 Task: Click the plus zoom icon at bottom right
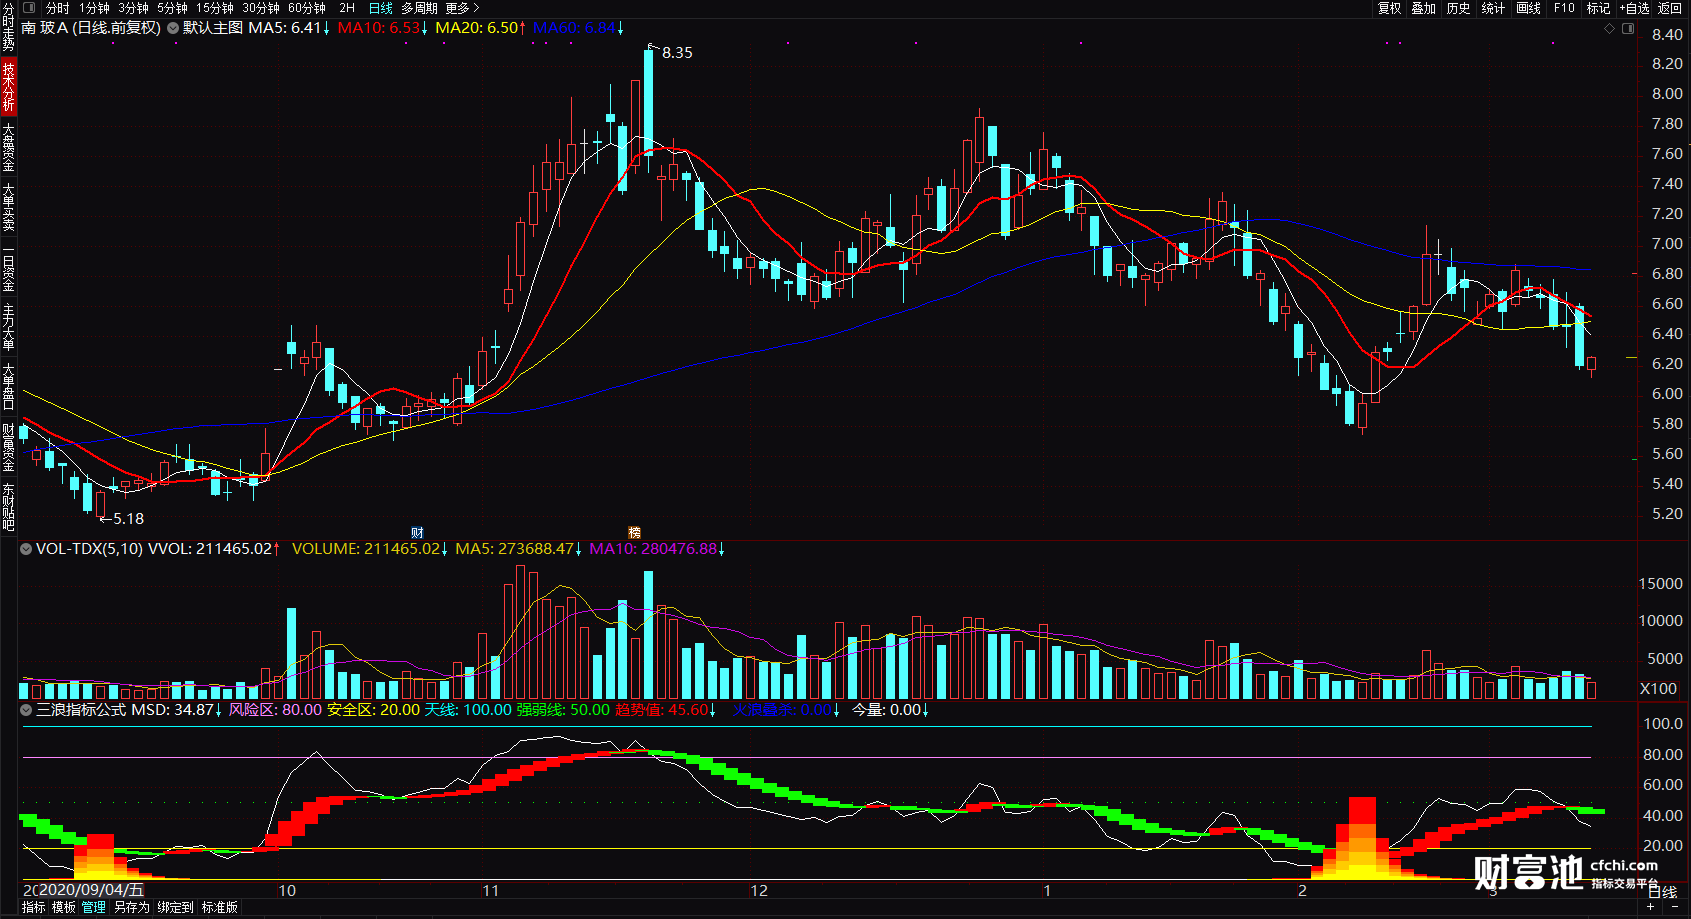[1650, 908]
